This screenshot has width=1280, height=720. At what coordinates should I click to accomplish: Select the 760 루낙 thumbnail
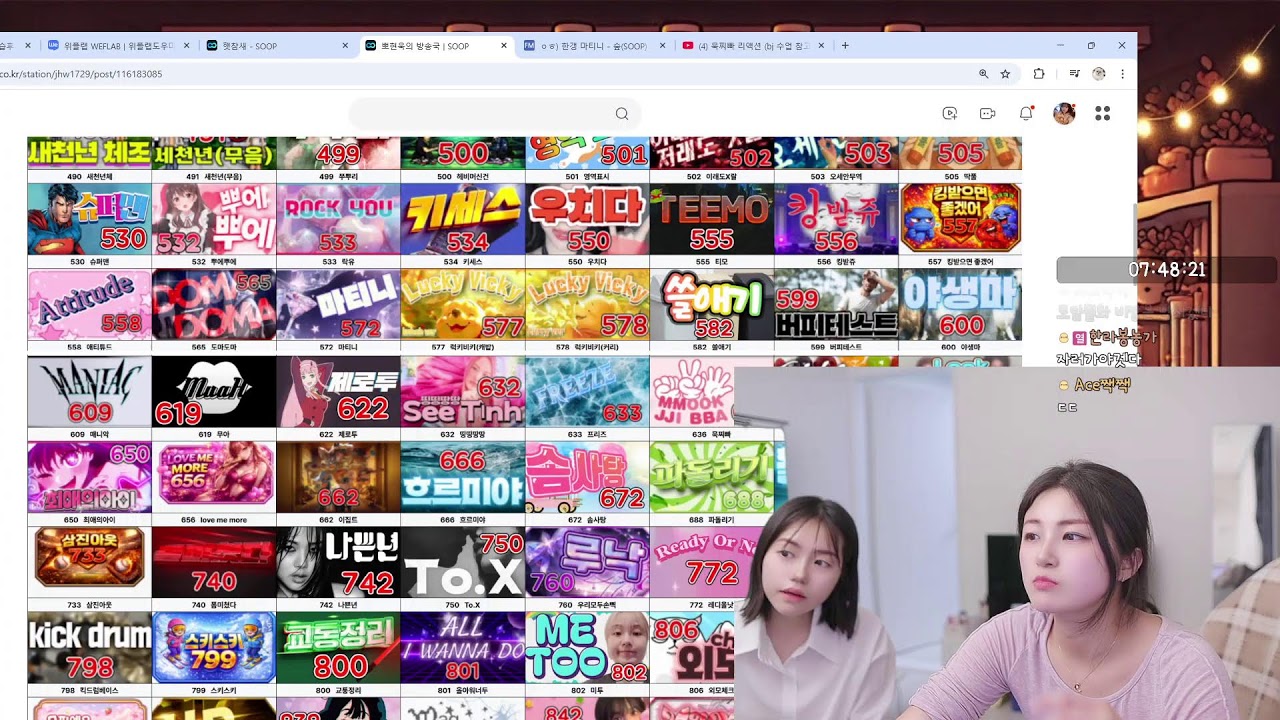pos(587,562)
